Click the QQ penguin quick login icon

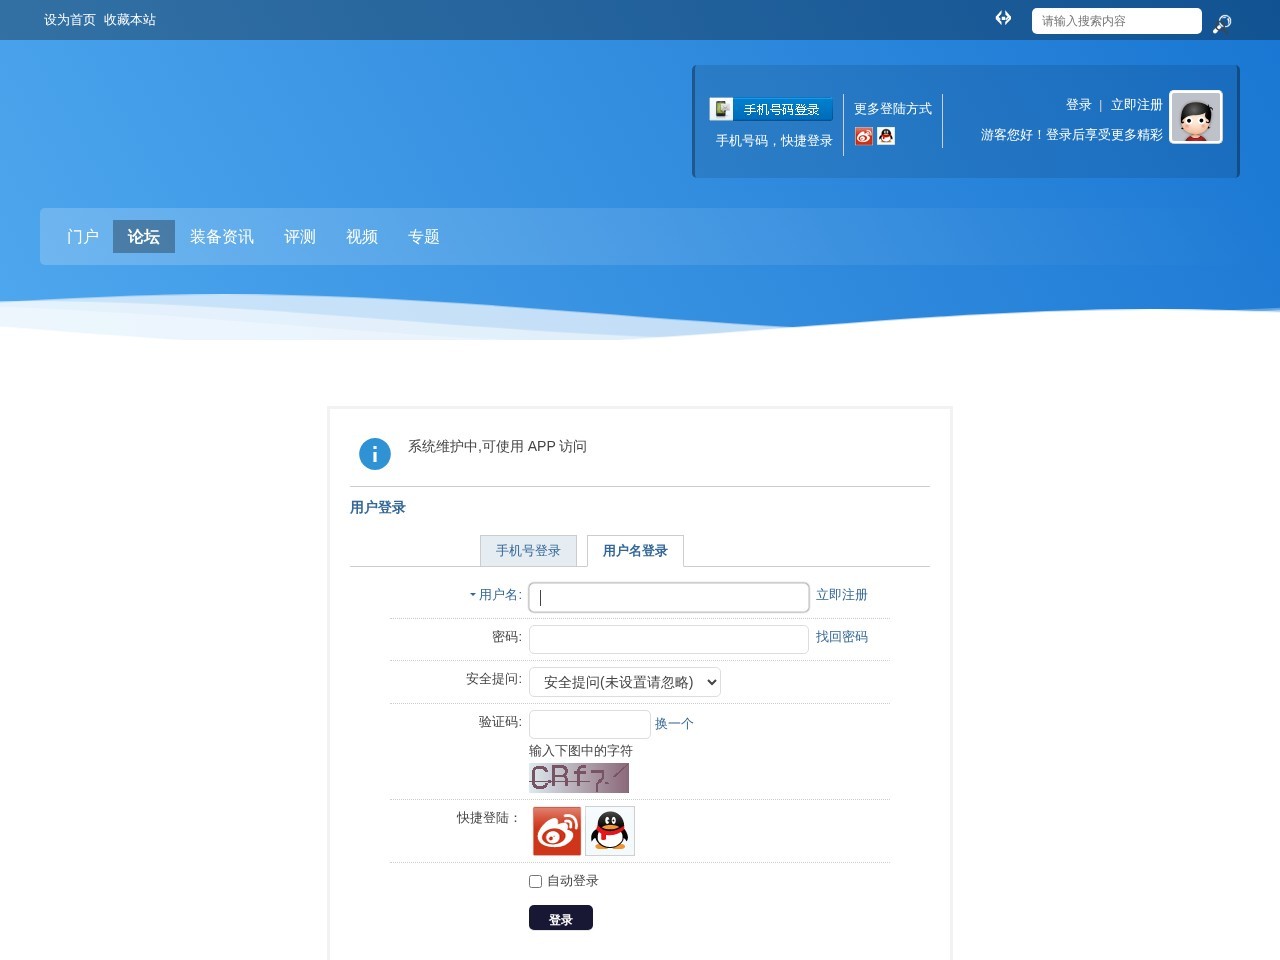tap(609, 830)
